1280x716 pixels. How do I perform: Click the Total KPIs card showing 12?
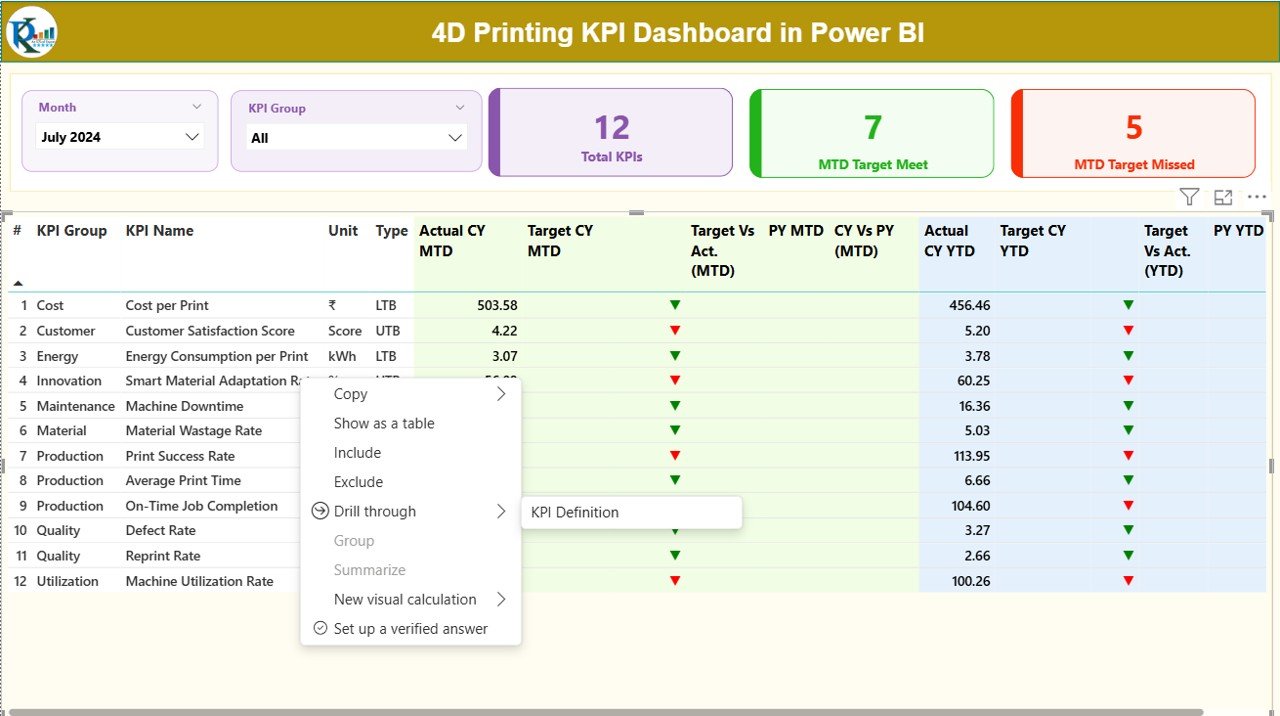[610, 133]
